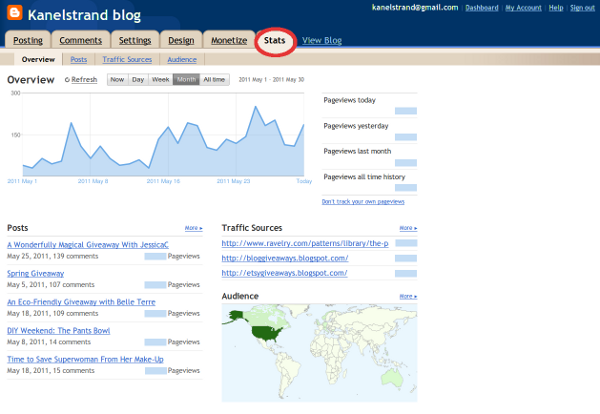Click 'May 5, 2011, 107 comments' text
600x414 pixels.
[51, 285]
